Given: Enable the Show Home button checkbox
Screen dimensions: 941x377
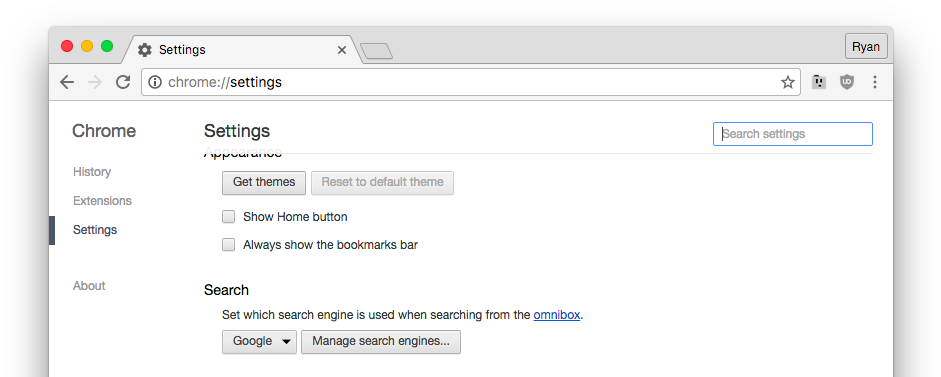Looking at the screenshot, I should [228, 217].
